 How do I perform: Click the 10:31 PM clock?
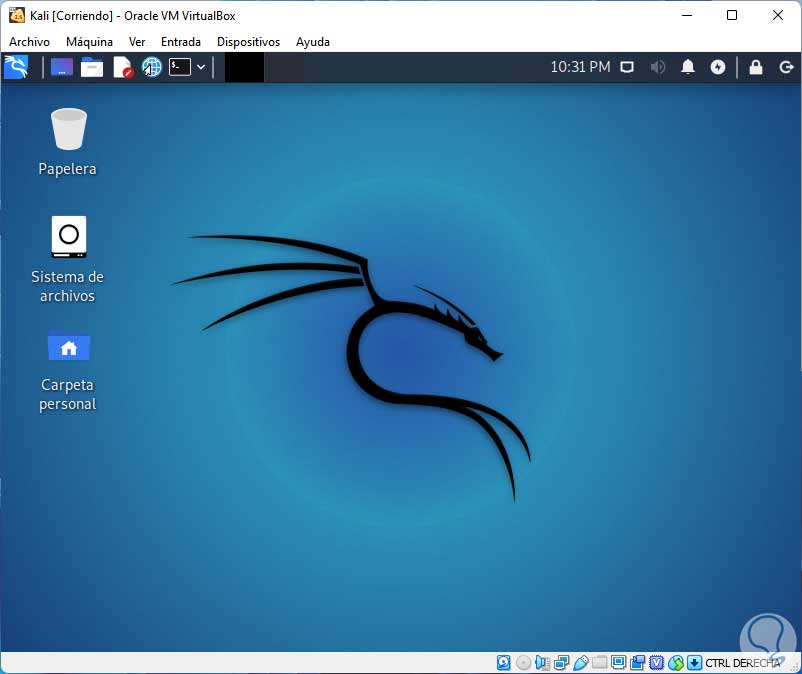[580, 67]
